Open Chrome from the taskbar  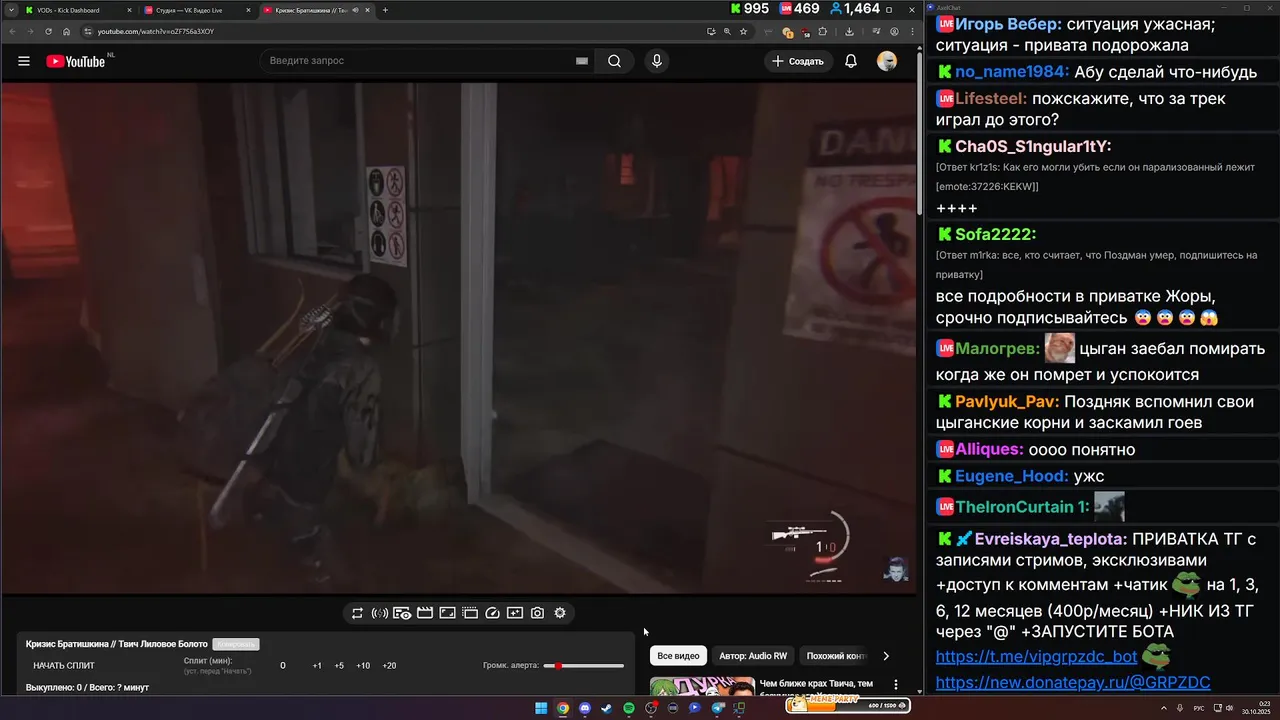coord(563,708)
